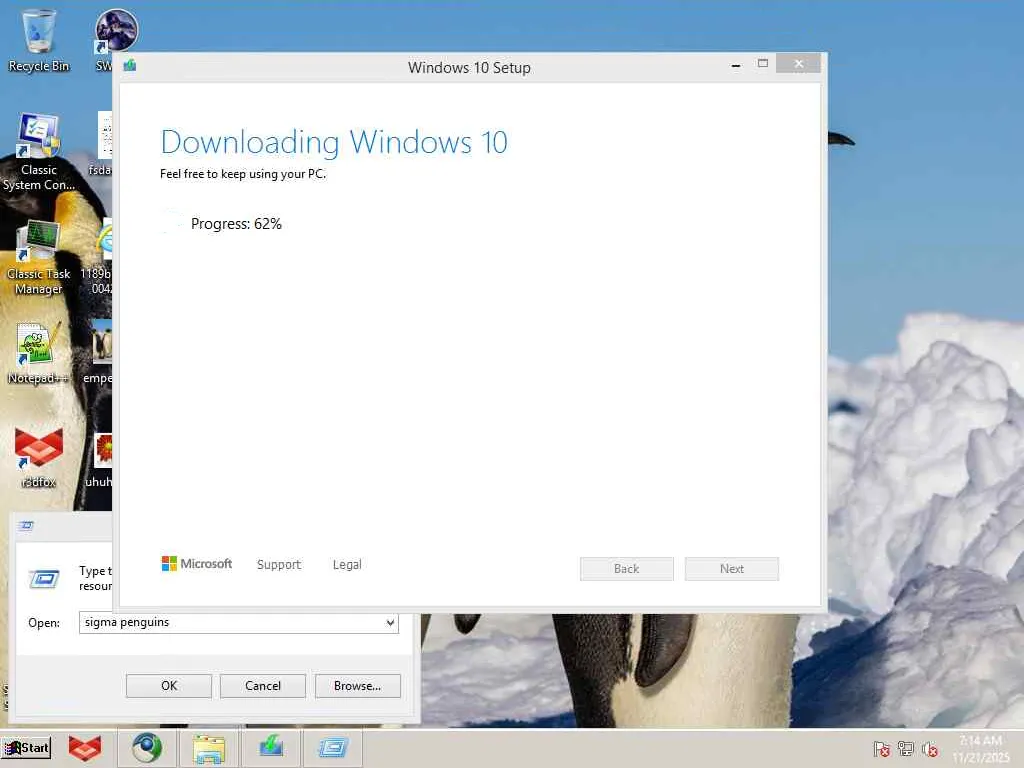This screenshot has width=1024, height=768.
Task: Open the radfox desktop shortcut
Action: click(x=39, y=458)
